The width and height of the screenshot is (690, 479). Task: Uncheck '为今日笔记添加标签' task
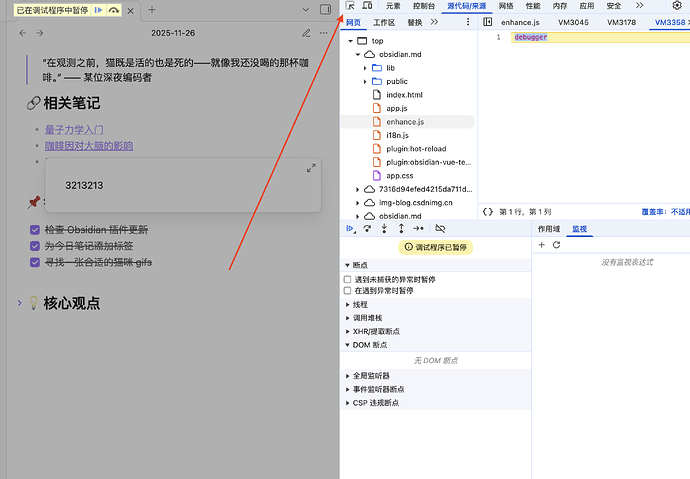pos(35,246)
